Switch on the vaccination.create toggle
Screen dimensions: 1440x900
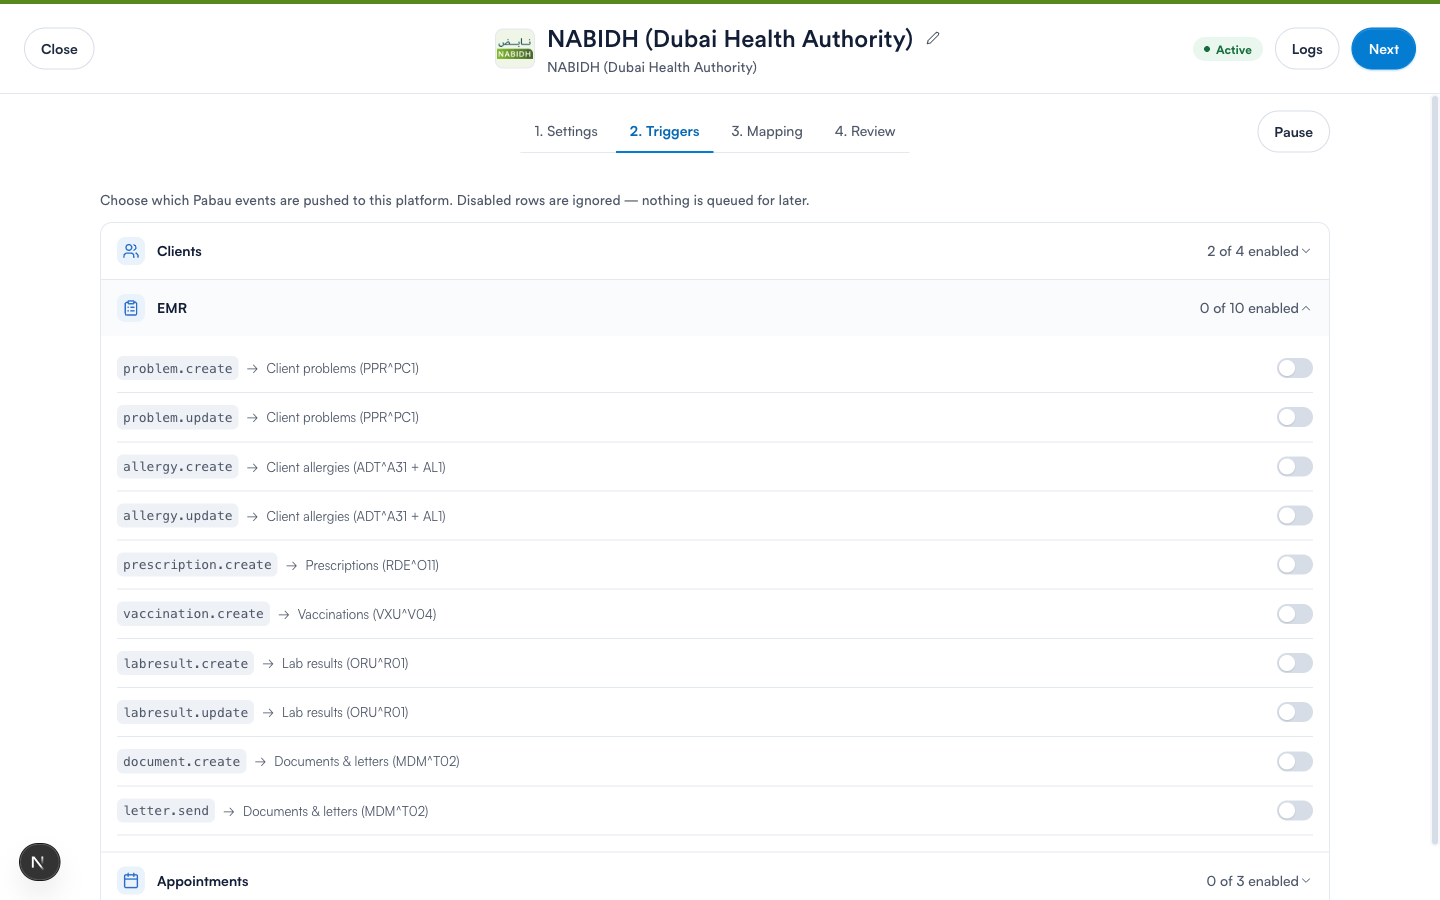point(1295,614)
